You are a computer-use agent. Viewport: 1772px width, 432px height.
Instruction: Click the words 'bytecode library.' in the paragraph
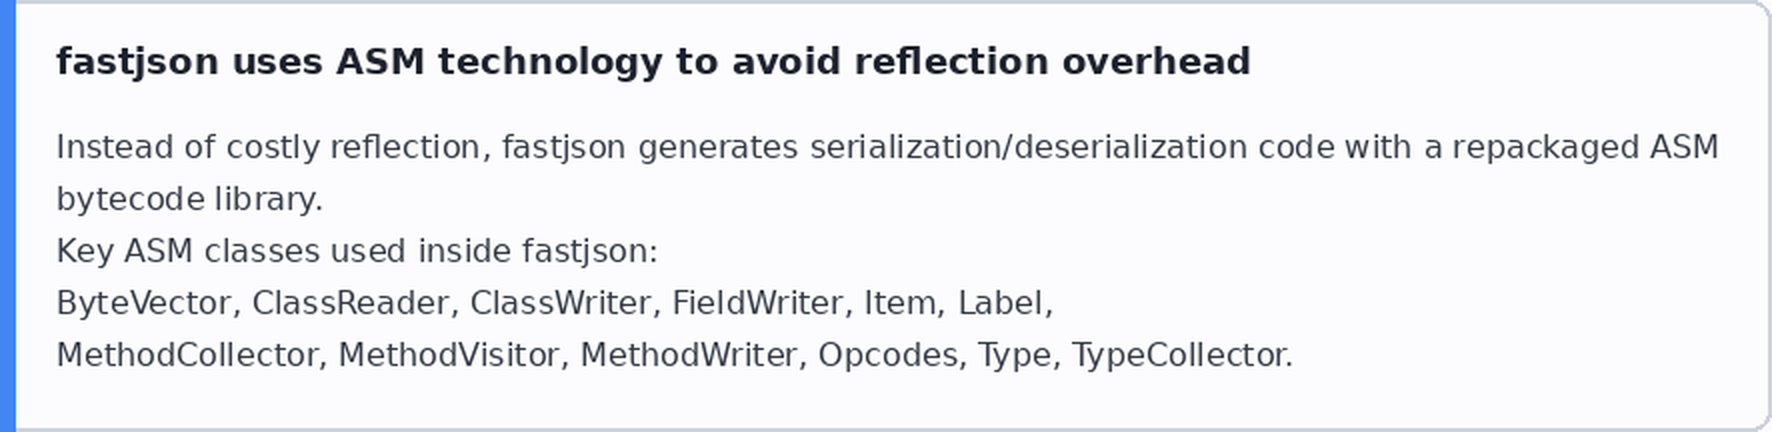(190, 199)
